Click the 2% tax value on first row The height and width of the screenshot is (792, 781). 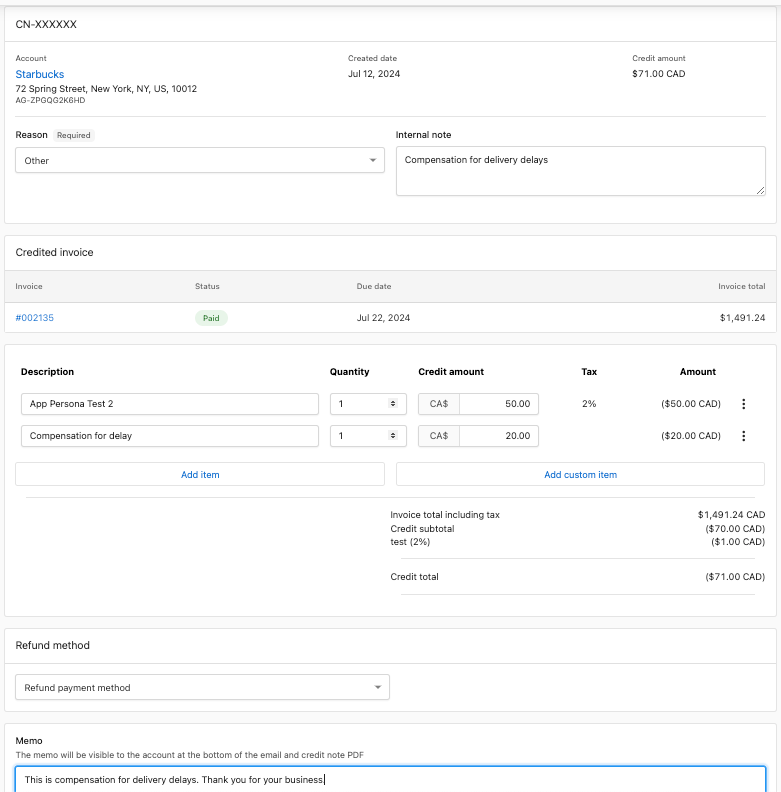pyautogui.click(x=589, y=404)
